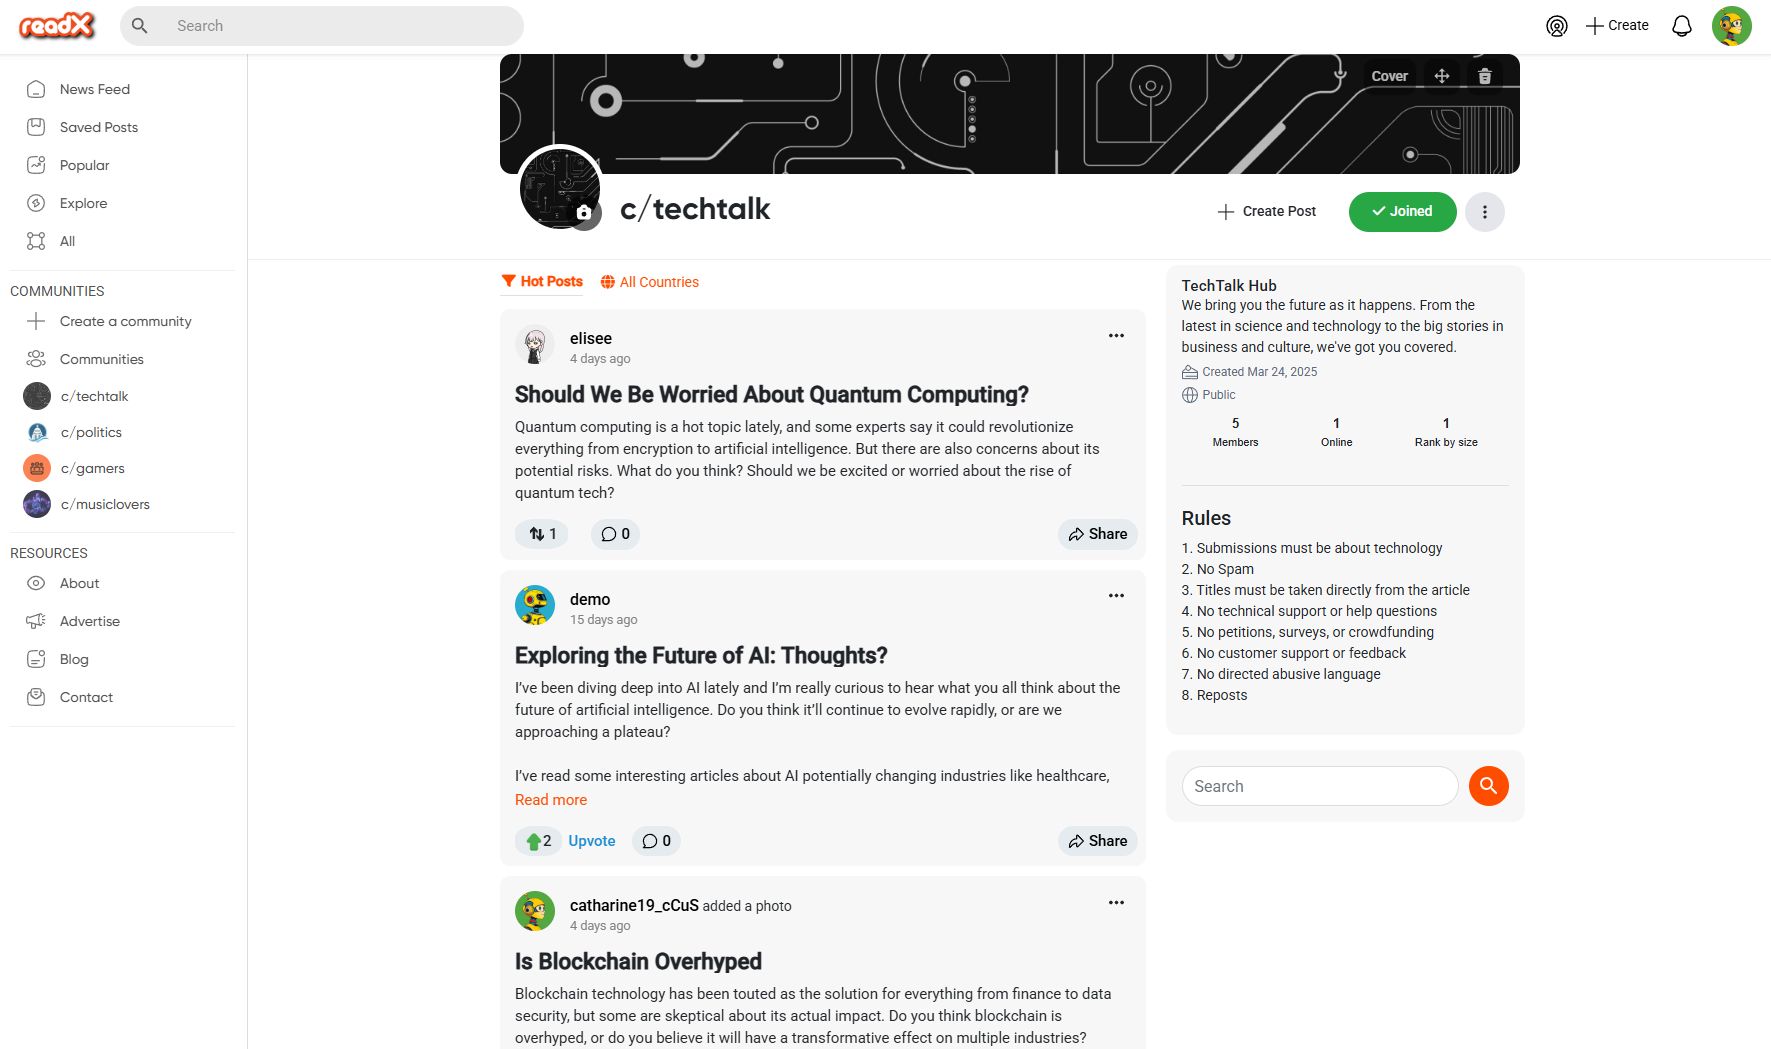Open the notifications bell
Screen dimensions: 1771x1049
coord(1682,26)
